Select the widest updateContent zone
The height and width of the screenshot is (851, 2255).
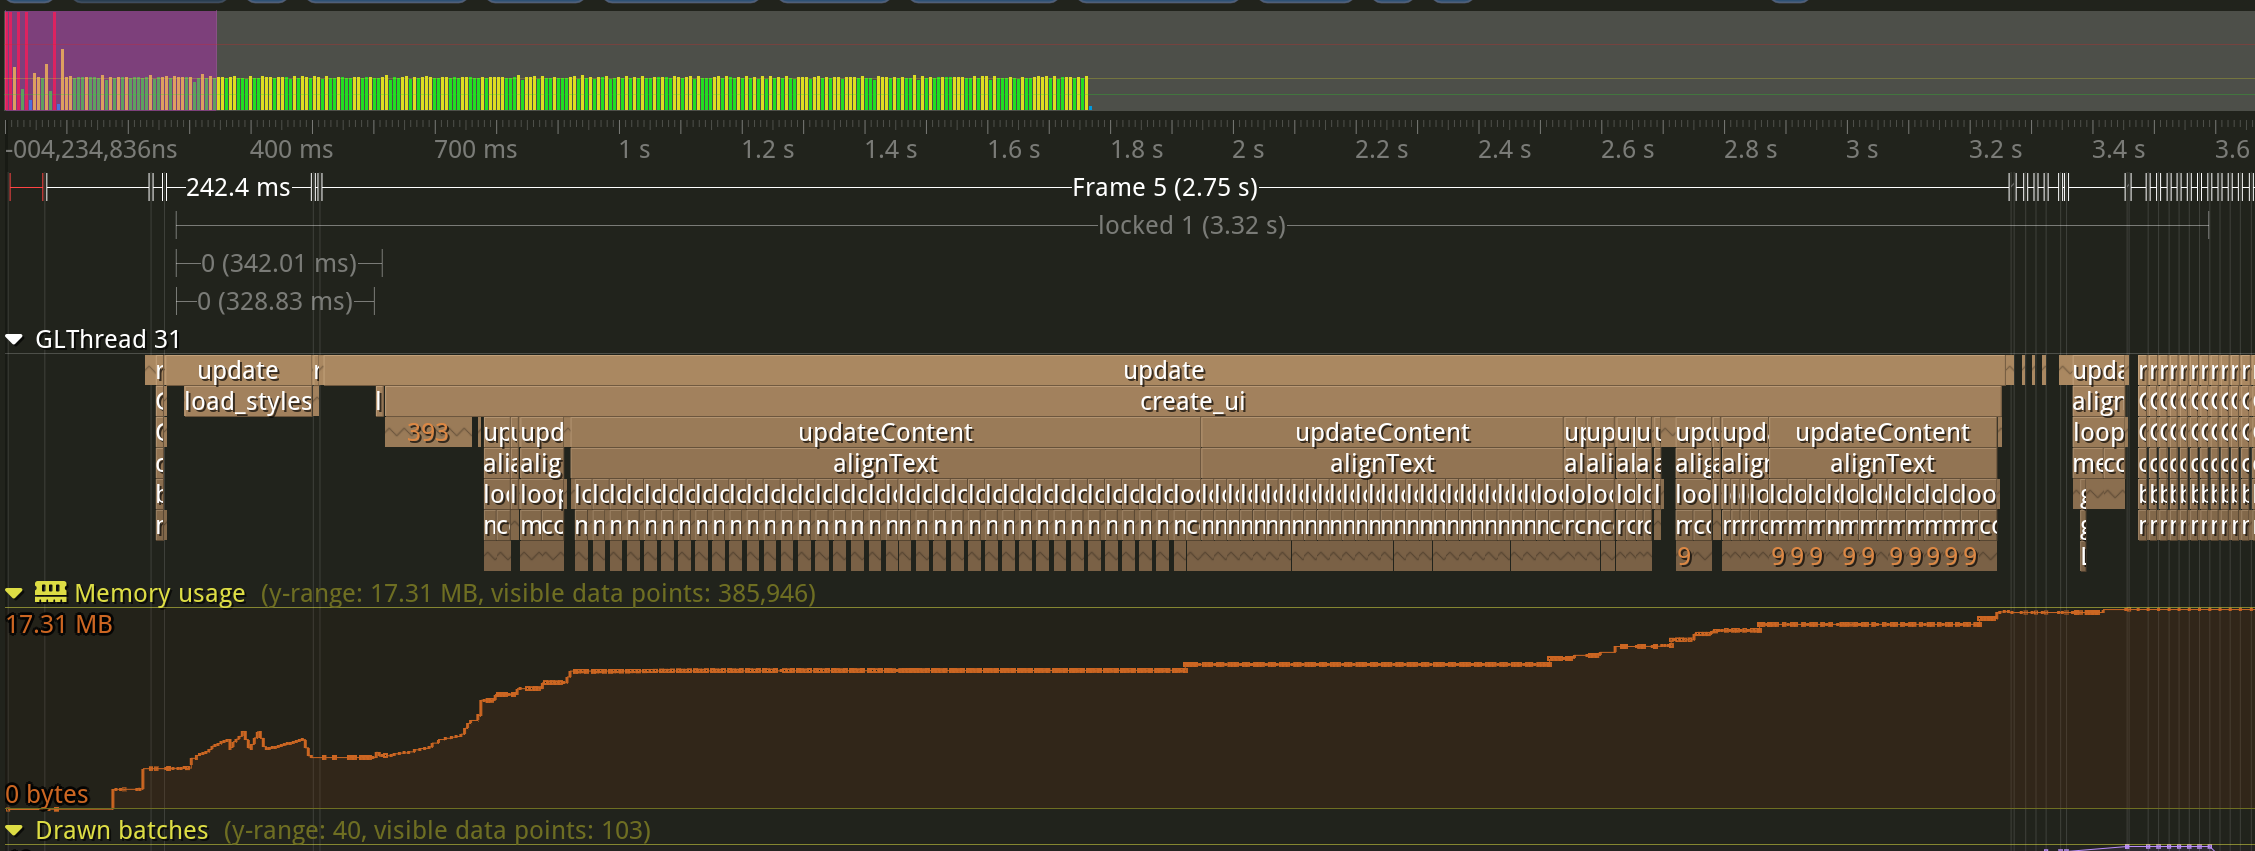pos(885,433)
